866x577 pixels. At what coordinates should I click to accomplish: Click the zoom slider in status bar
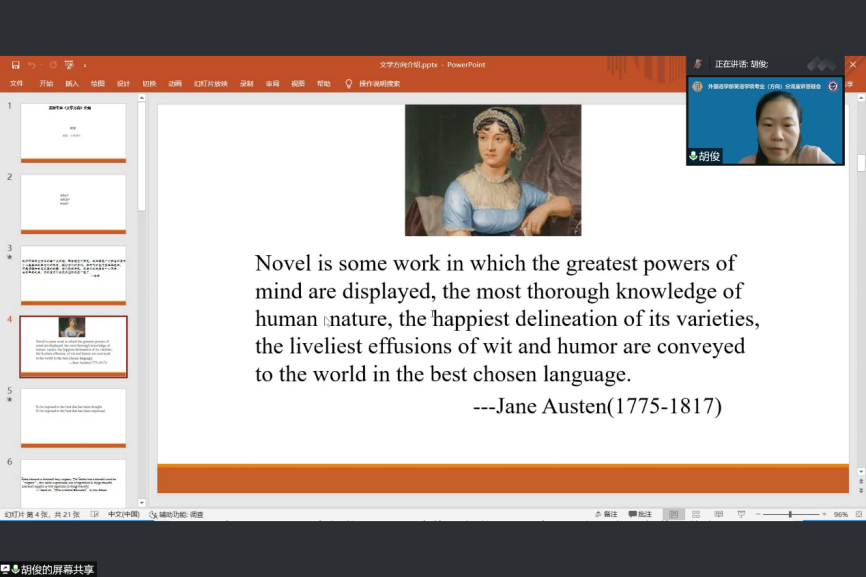[790, 515]
